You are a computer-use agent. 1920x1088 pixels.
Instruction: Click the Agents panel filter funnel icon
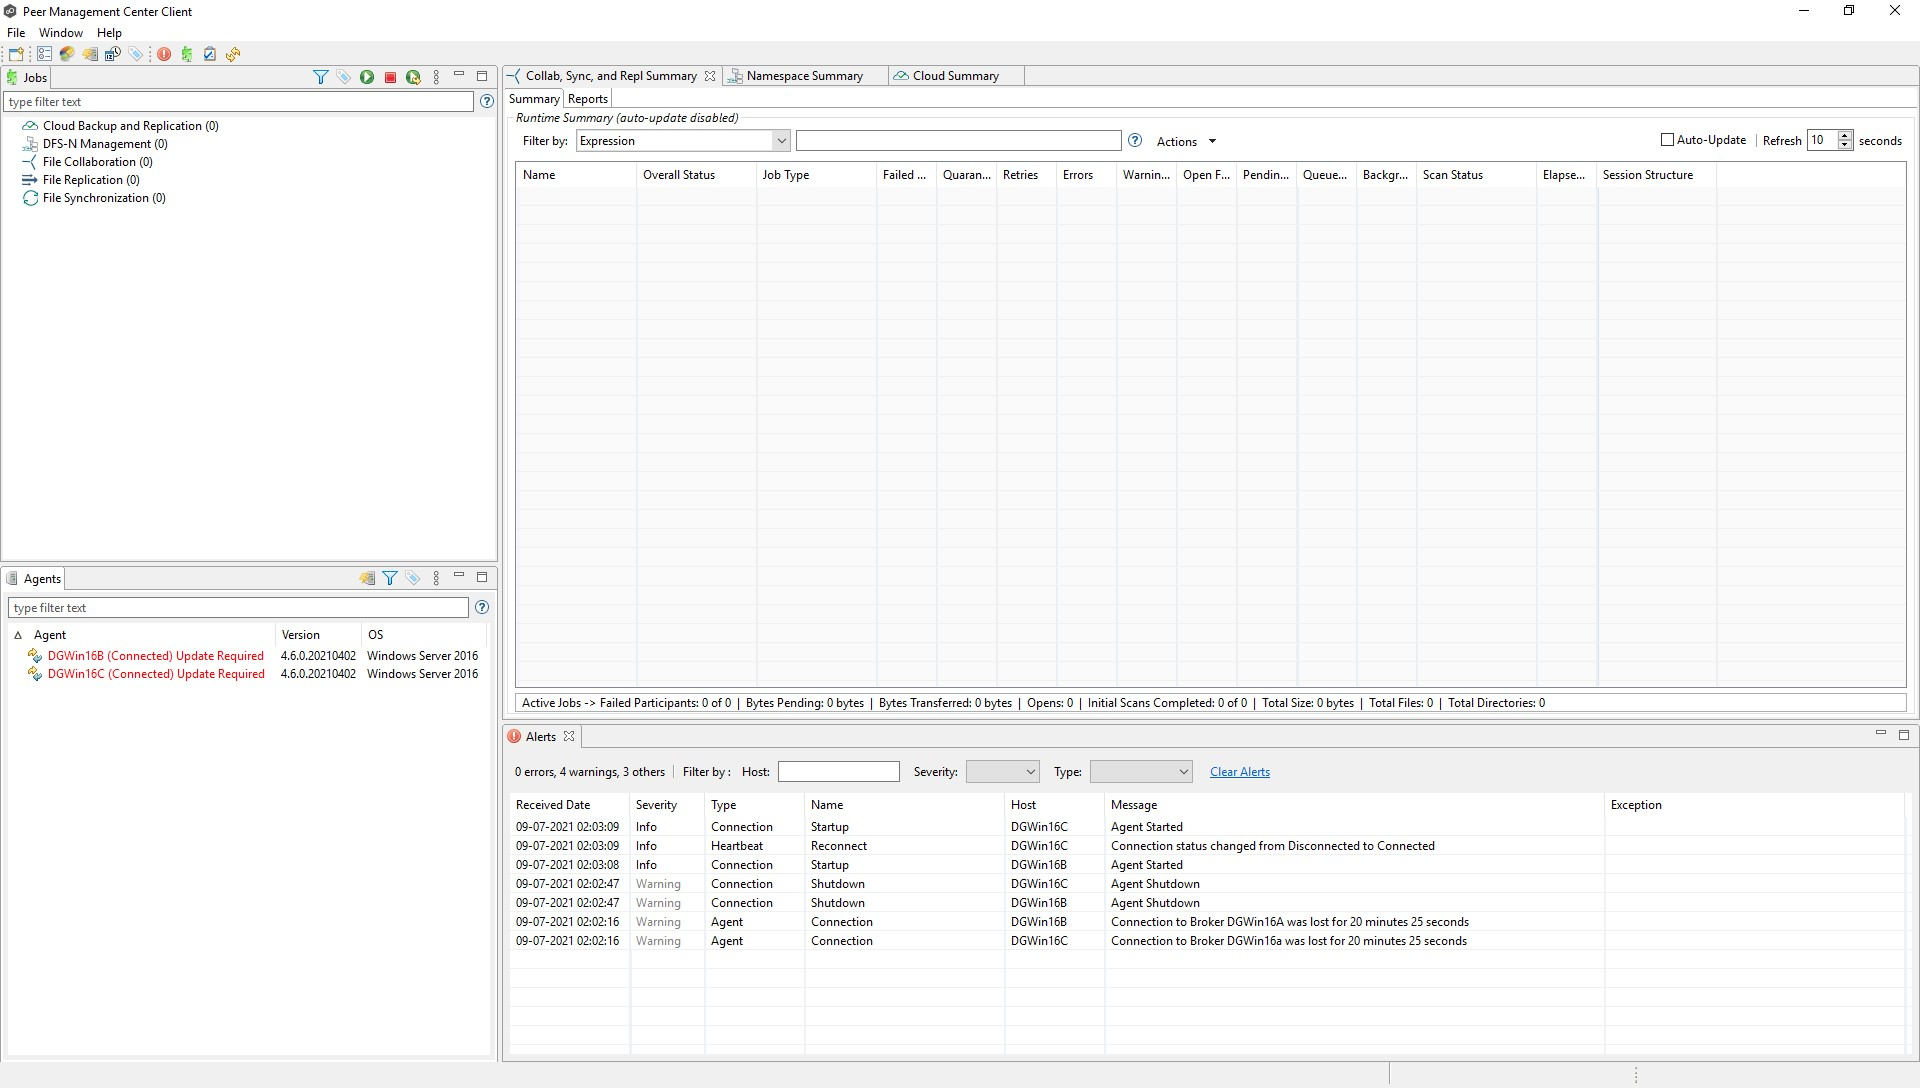(390, 578)
